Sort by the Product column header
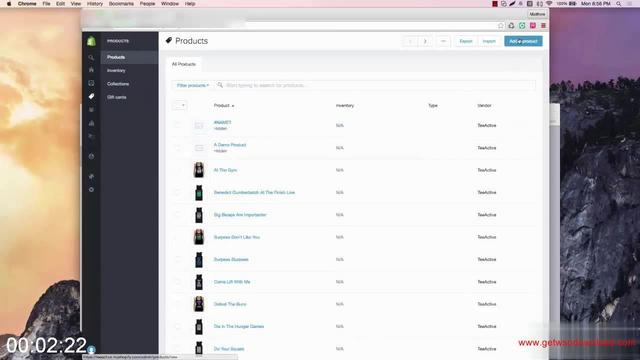The width and height of the screenshot is (640, 360). (224, 105)
